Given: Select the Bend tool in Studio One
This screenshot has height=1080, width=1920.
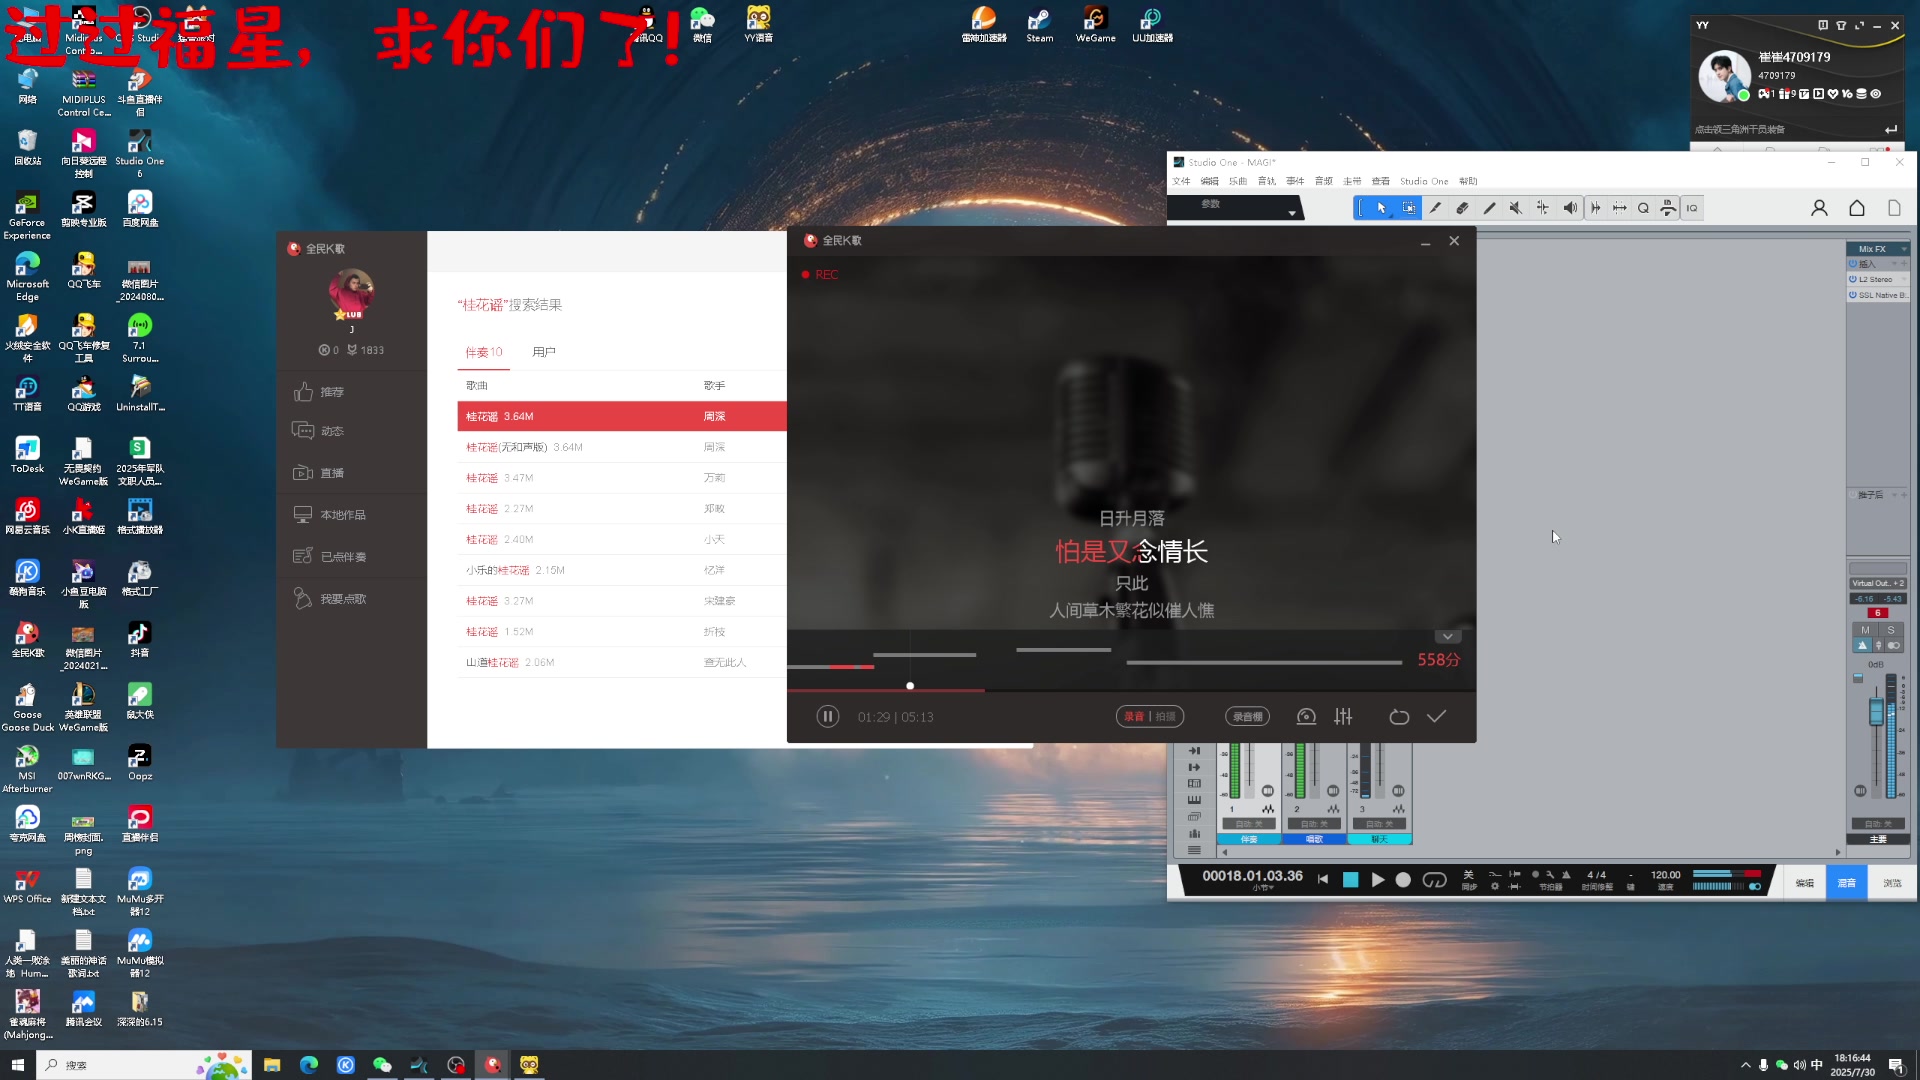Looking at the screenshot, I should click(1543, 208).
